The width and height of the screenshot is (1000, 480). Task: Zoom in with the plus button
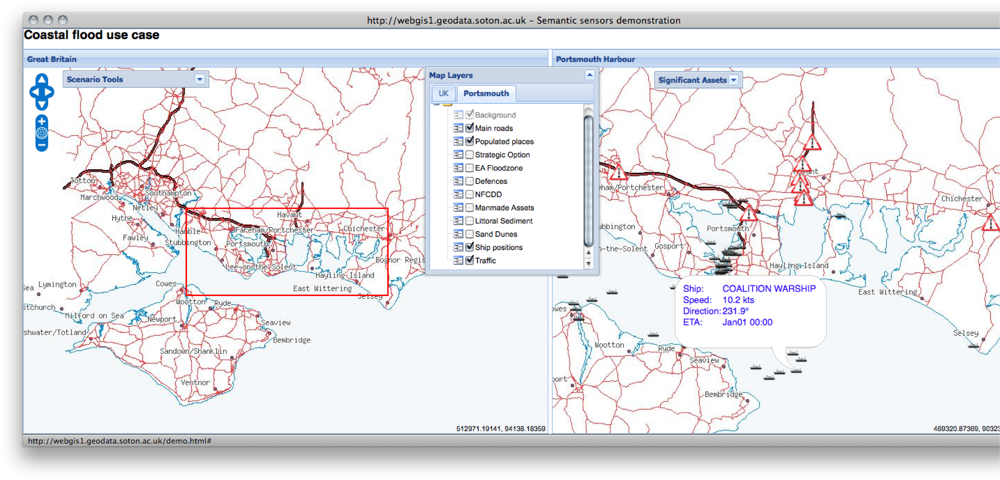click(x=41, y=121)
